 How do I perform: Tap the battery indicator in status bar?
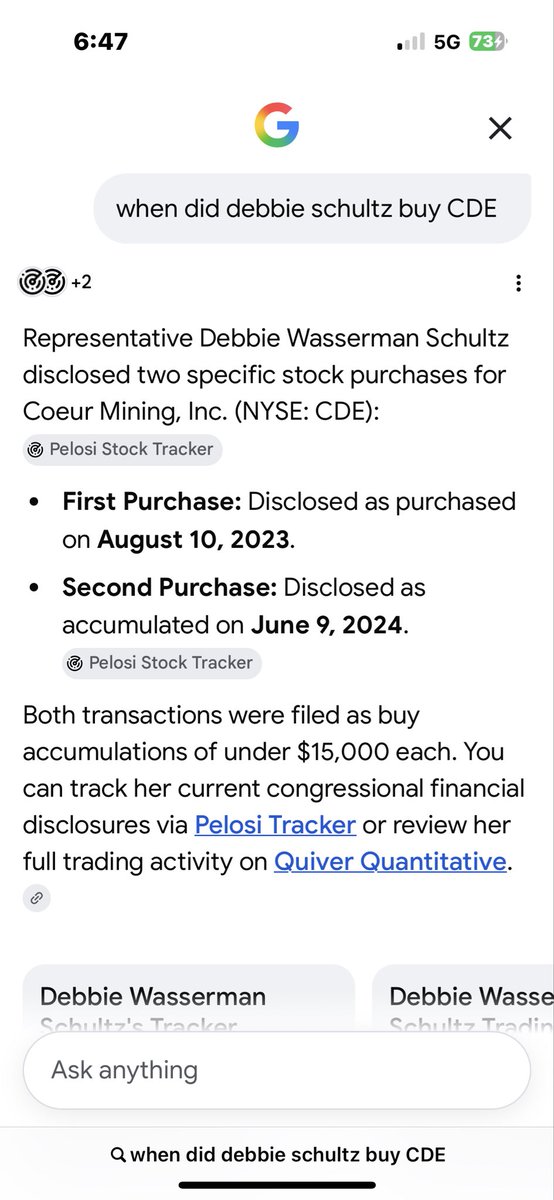(x=488, y=42)
